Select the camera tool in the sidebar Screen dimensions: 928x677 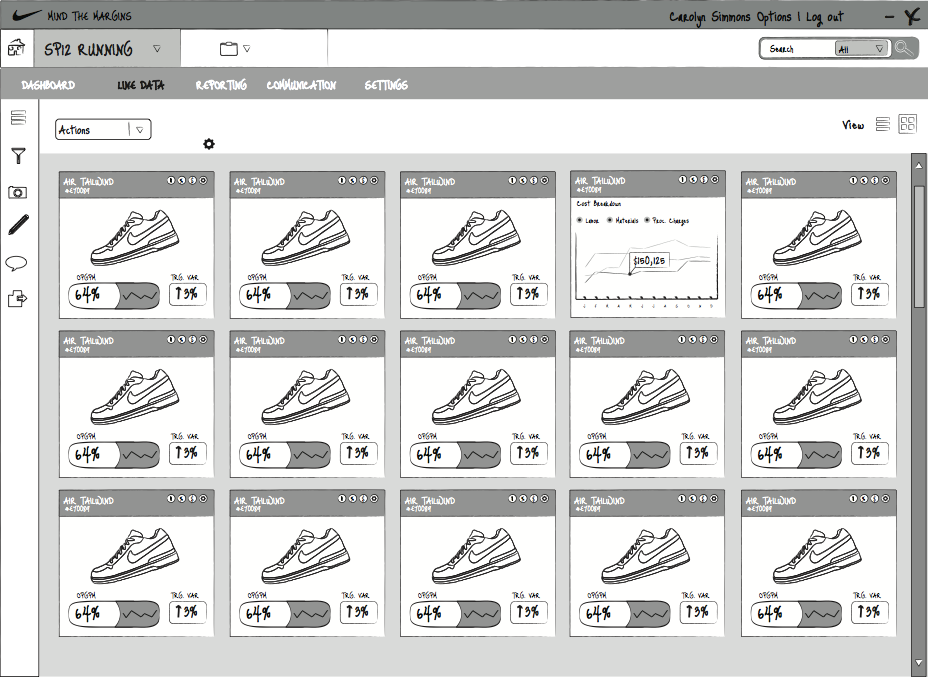click(x=19, y=191)
